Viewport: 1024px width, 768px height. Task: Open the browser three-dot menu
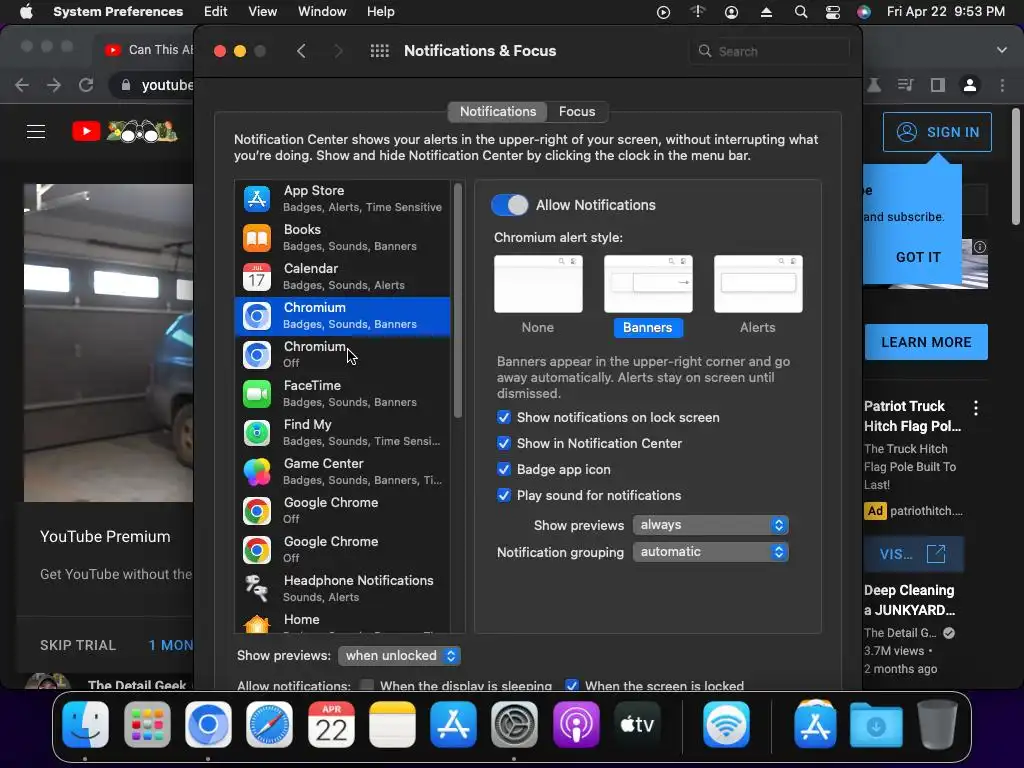[x=1002, y=85]
